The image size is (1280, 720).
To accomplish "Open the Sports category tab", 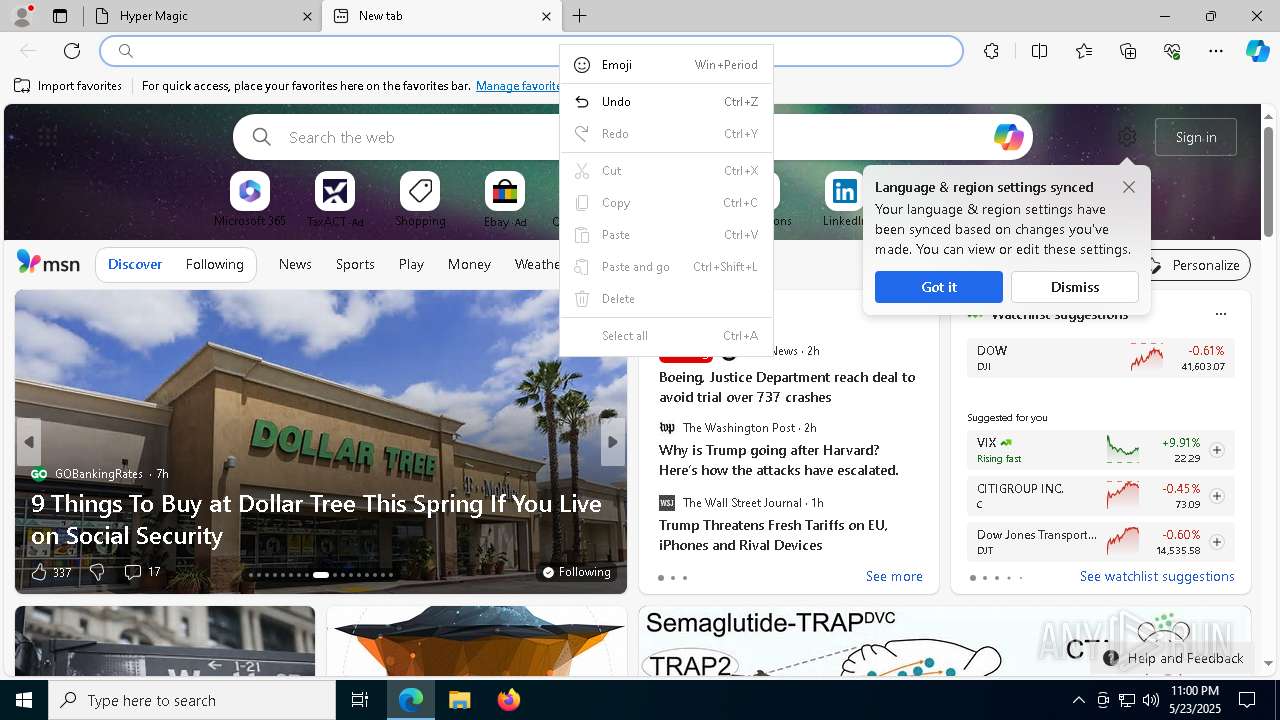I will click(355, 264).
